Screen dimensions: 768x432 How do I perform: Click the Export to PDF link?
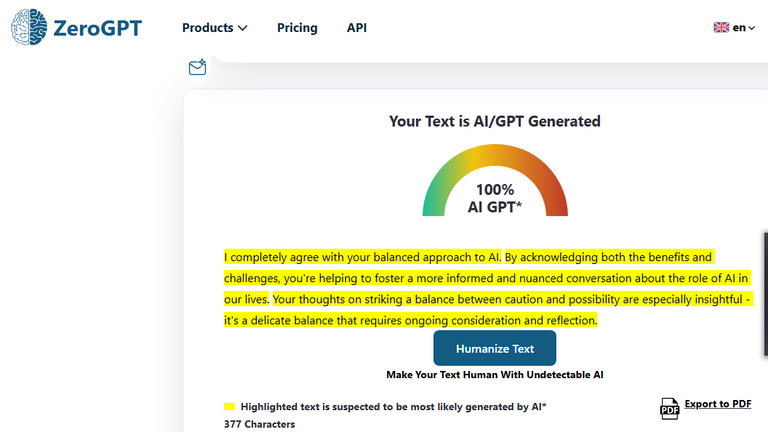(x=718, y=404)
